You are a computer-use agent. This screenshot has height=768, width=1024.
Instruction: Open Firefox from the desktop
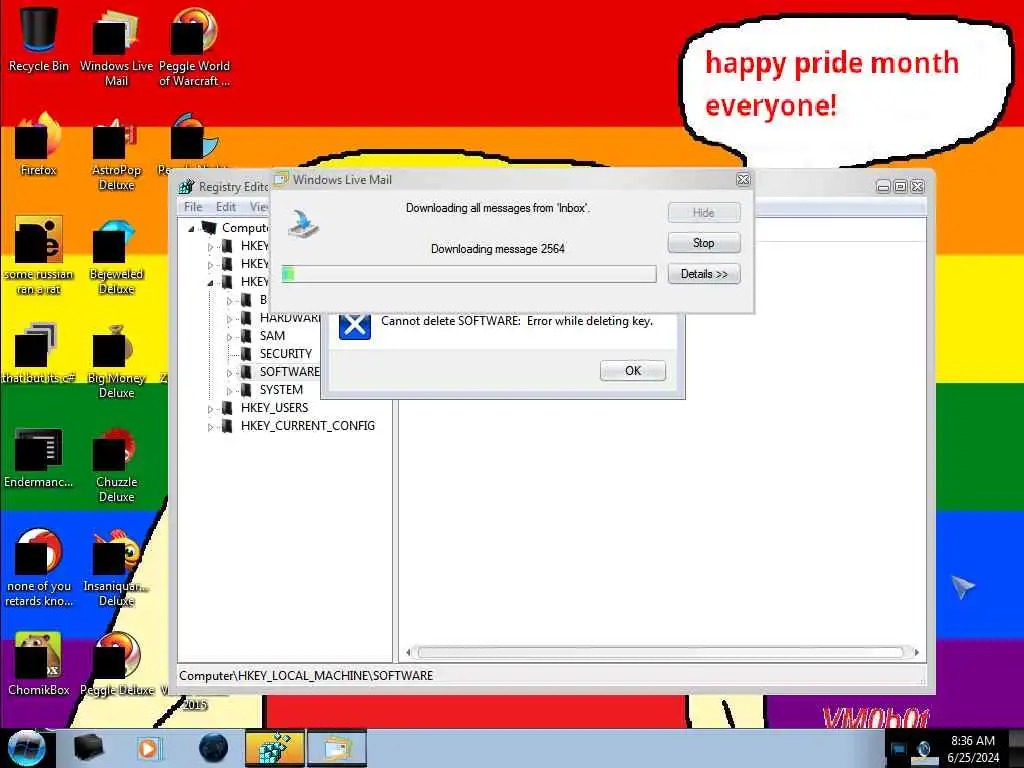point(38,144)
